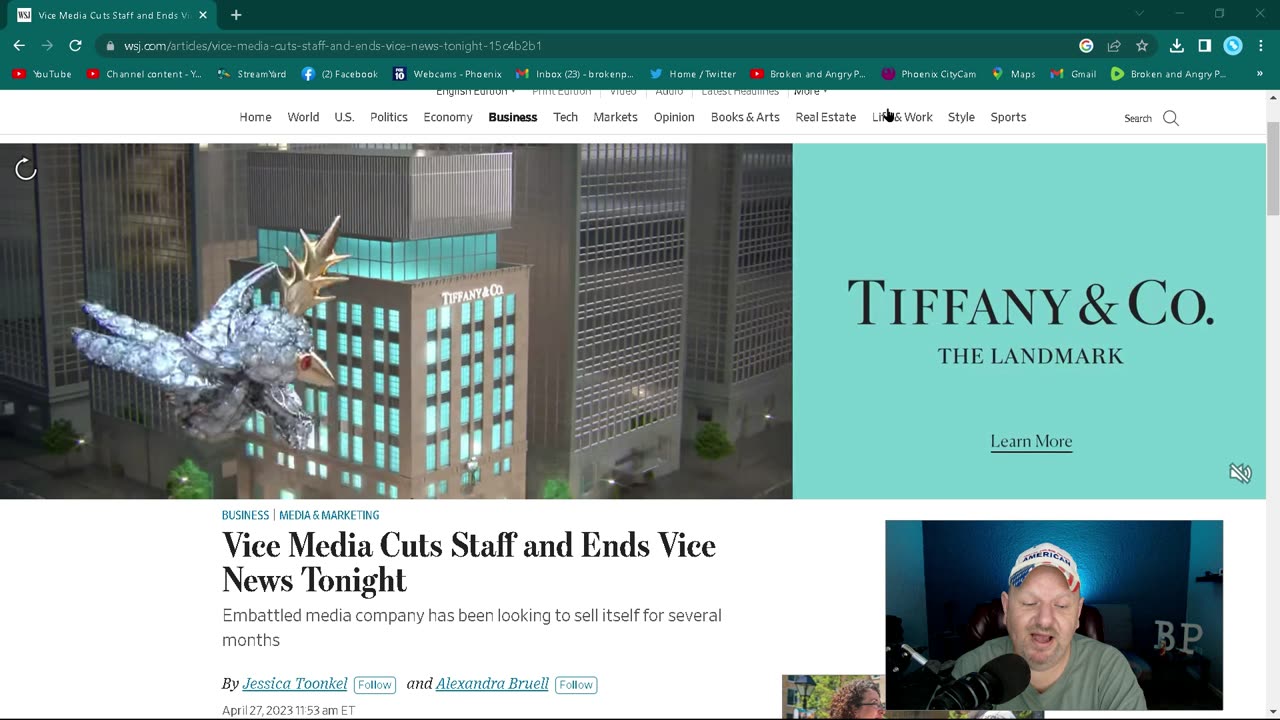Open the Markets section

coord(615,117)
